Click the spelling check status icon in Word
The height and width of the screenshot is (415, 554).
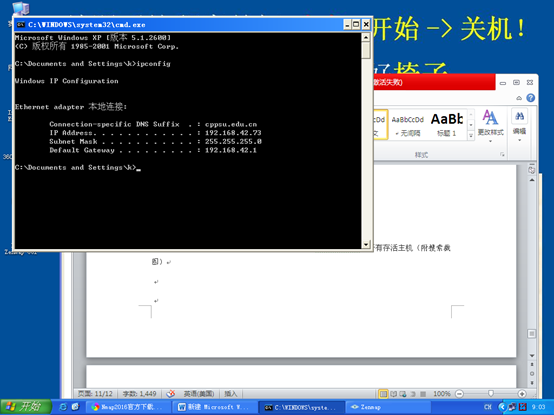pos(171,393)
